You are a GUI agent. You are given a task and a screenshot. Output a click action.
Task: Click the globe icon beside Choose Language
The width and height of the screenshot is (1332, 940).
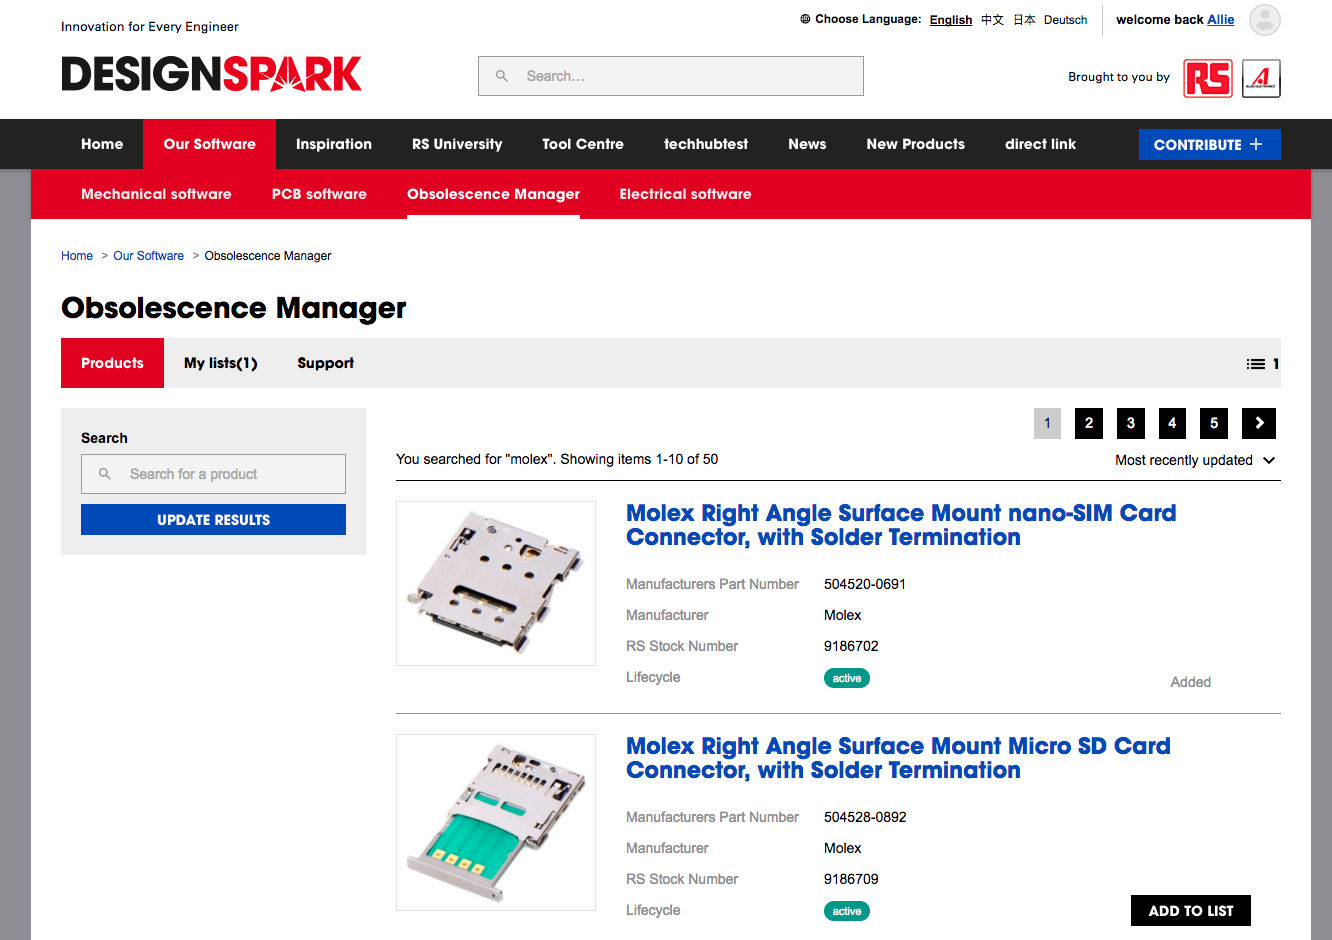tap(805, 19)
